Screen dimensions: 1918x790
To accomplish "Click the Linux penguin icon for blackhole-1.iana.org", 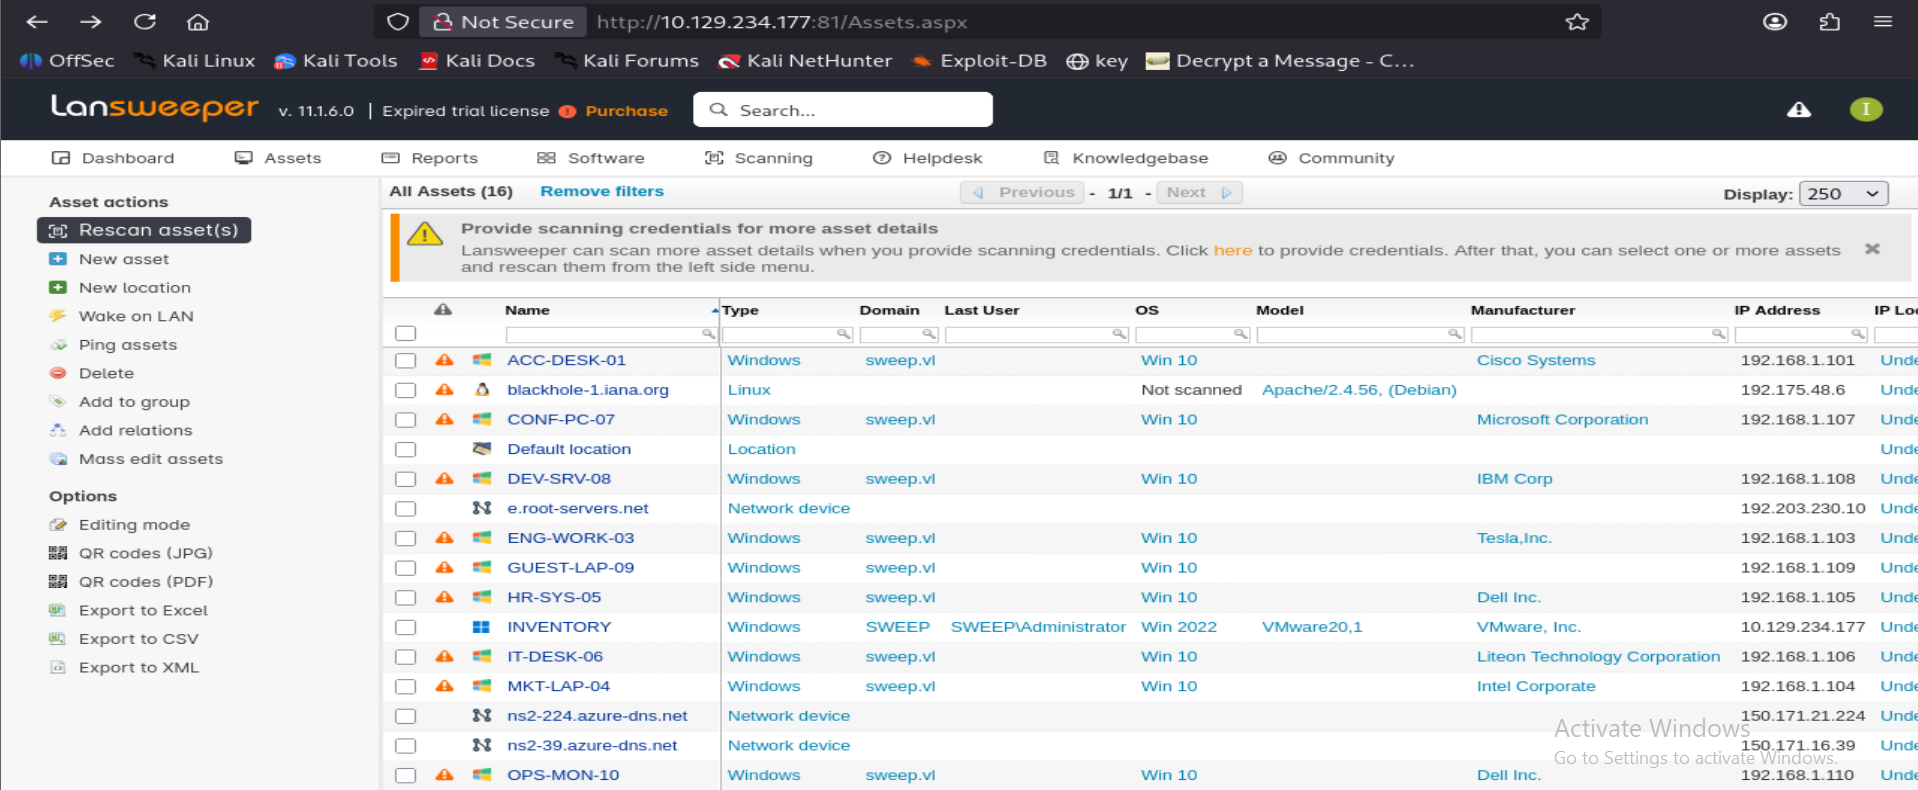I will click(x=482, y=390).
